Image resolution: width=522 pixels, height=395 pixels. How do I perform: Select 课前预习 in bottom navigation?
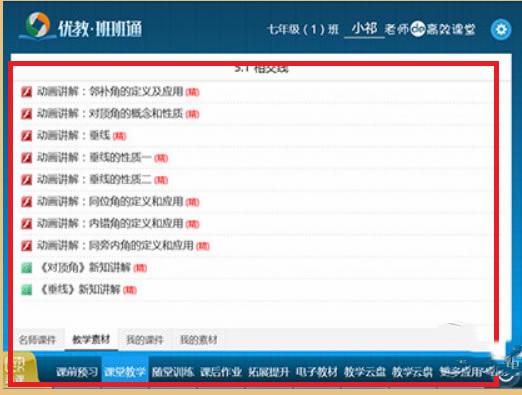point(77,372)
